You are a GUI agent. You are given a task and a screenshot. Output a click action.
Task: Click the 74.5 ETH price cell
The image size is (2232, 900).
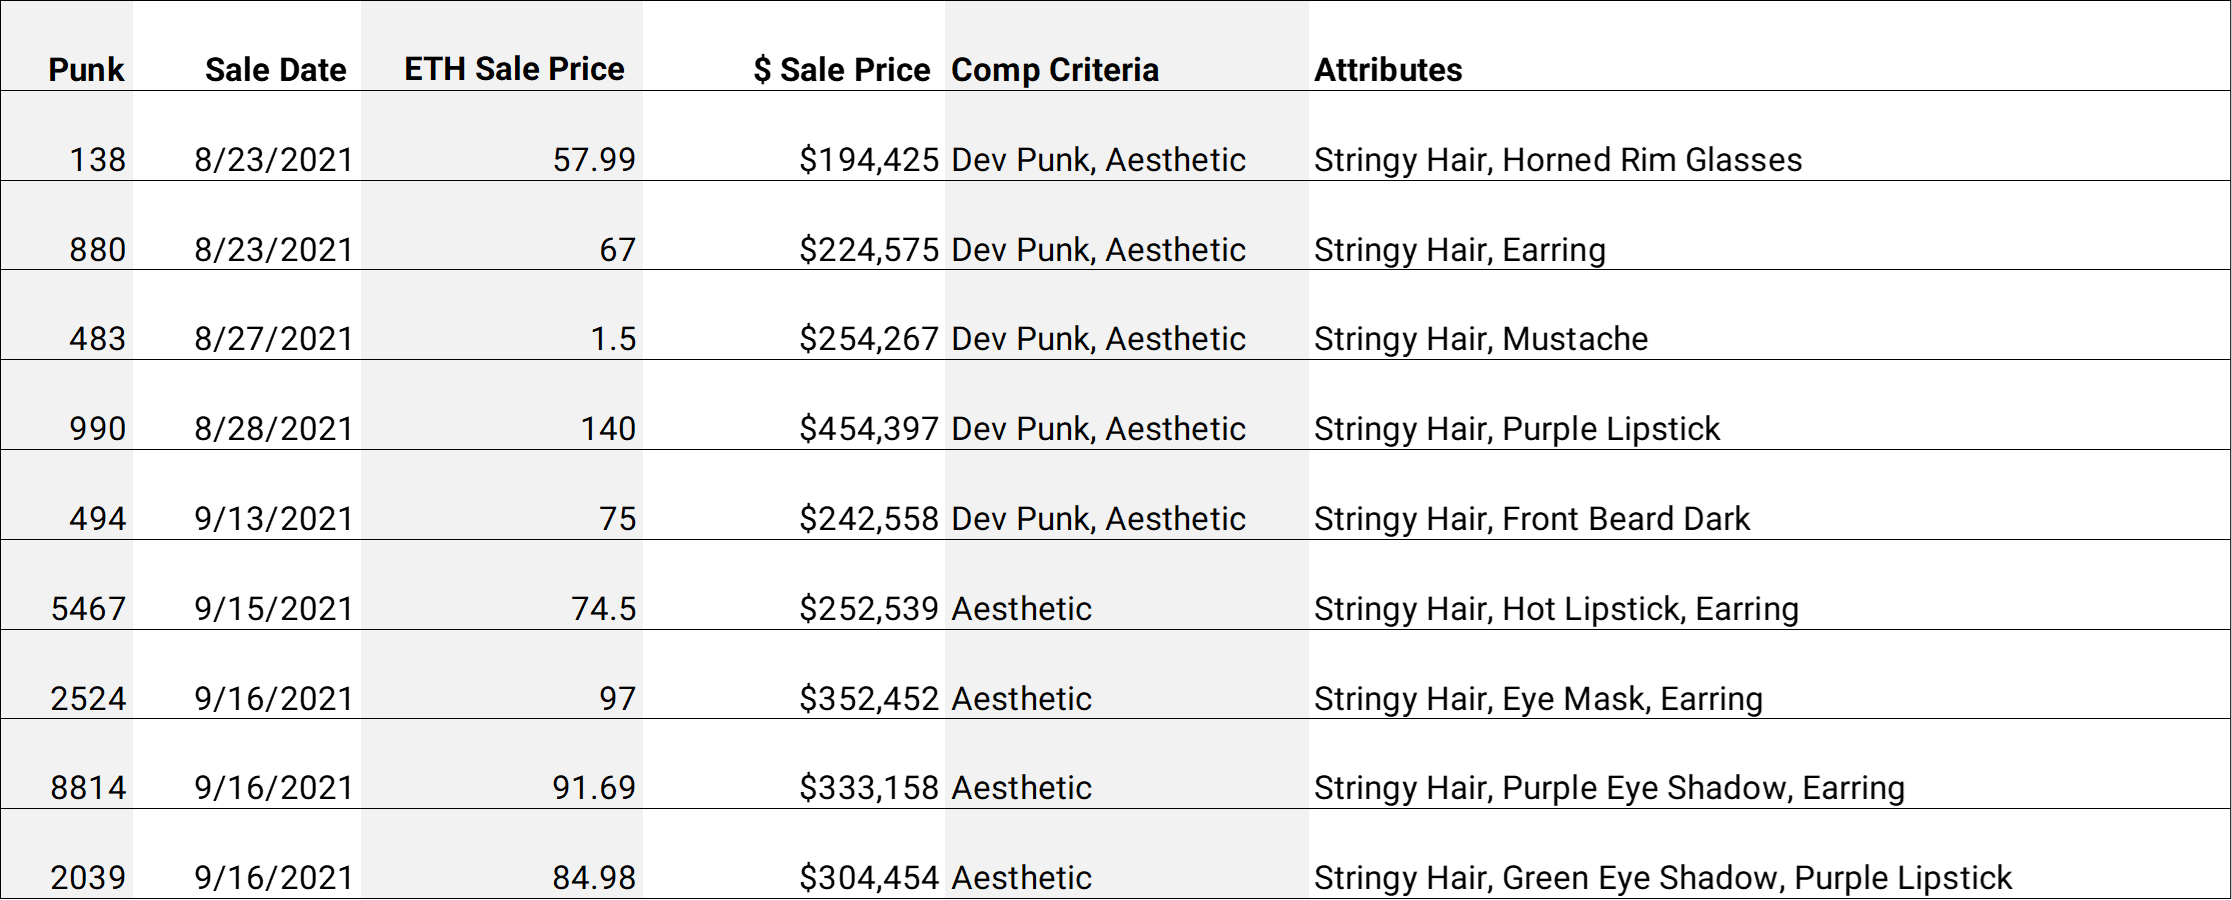[x=501, y=585]
